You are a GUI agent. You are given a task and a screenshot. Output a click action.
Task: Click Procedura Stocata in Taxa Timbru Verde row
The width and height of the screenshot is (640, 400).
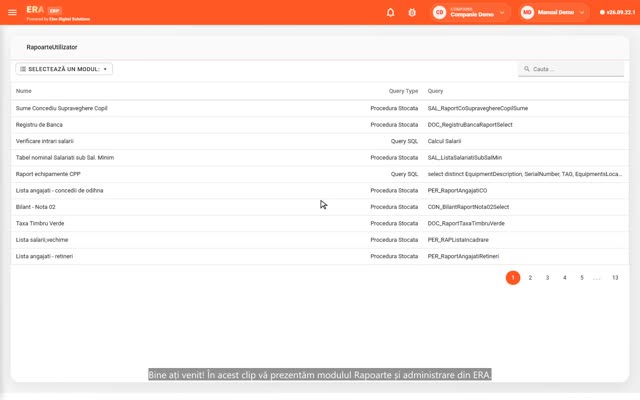pyautogui.click(x=394, y=223)
